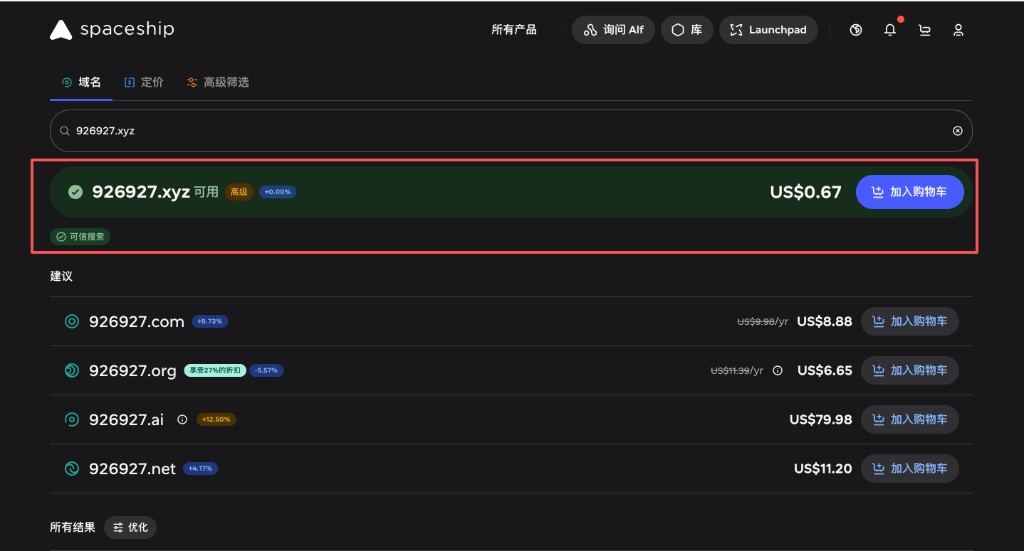The image size is (1024, 551).
Task: Click the icon left of 926927.com
Action: tap(72, 321)
